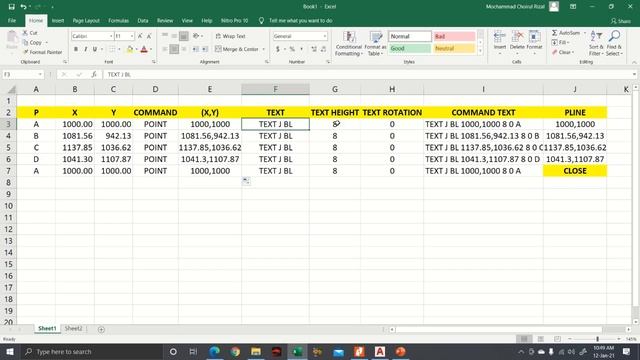
Task: Toggle Bottom Align vertical alignment
Action: point(184,36)
